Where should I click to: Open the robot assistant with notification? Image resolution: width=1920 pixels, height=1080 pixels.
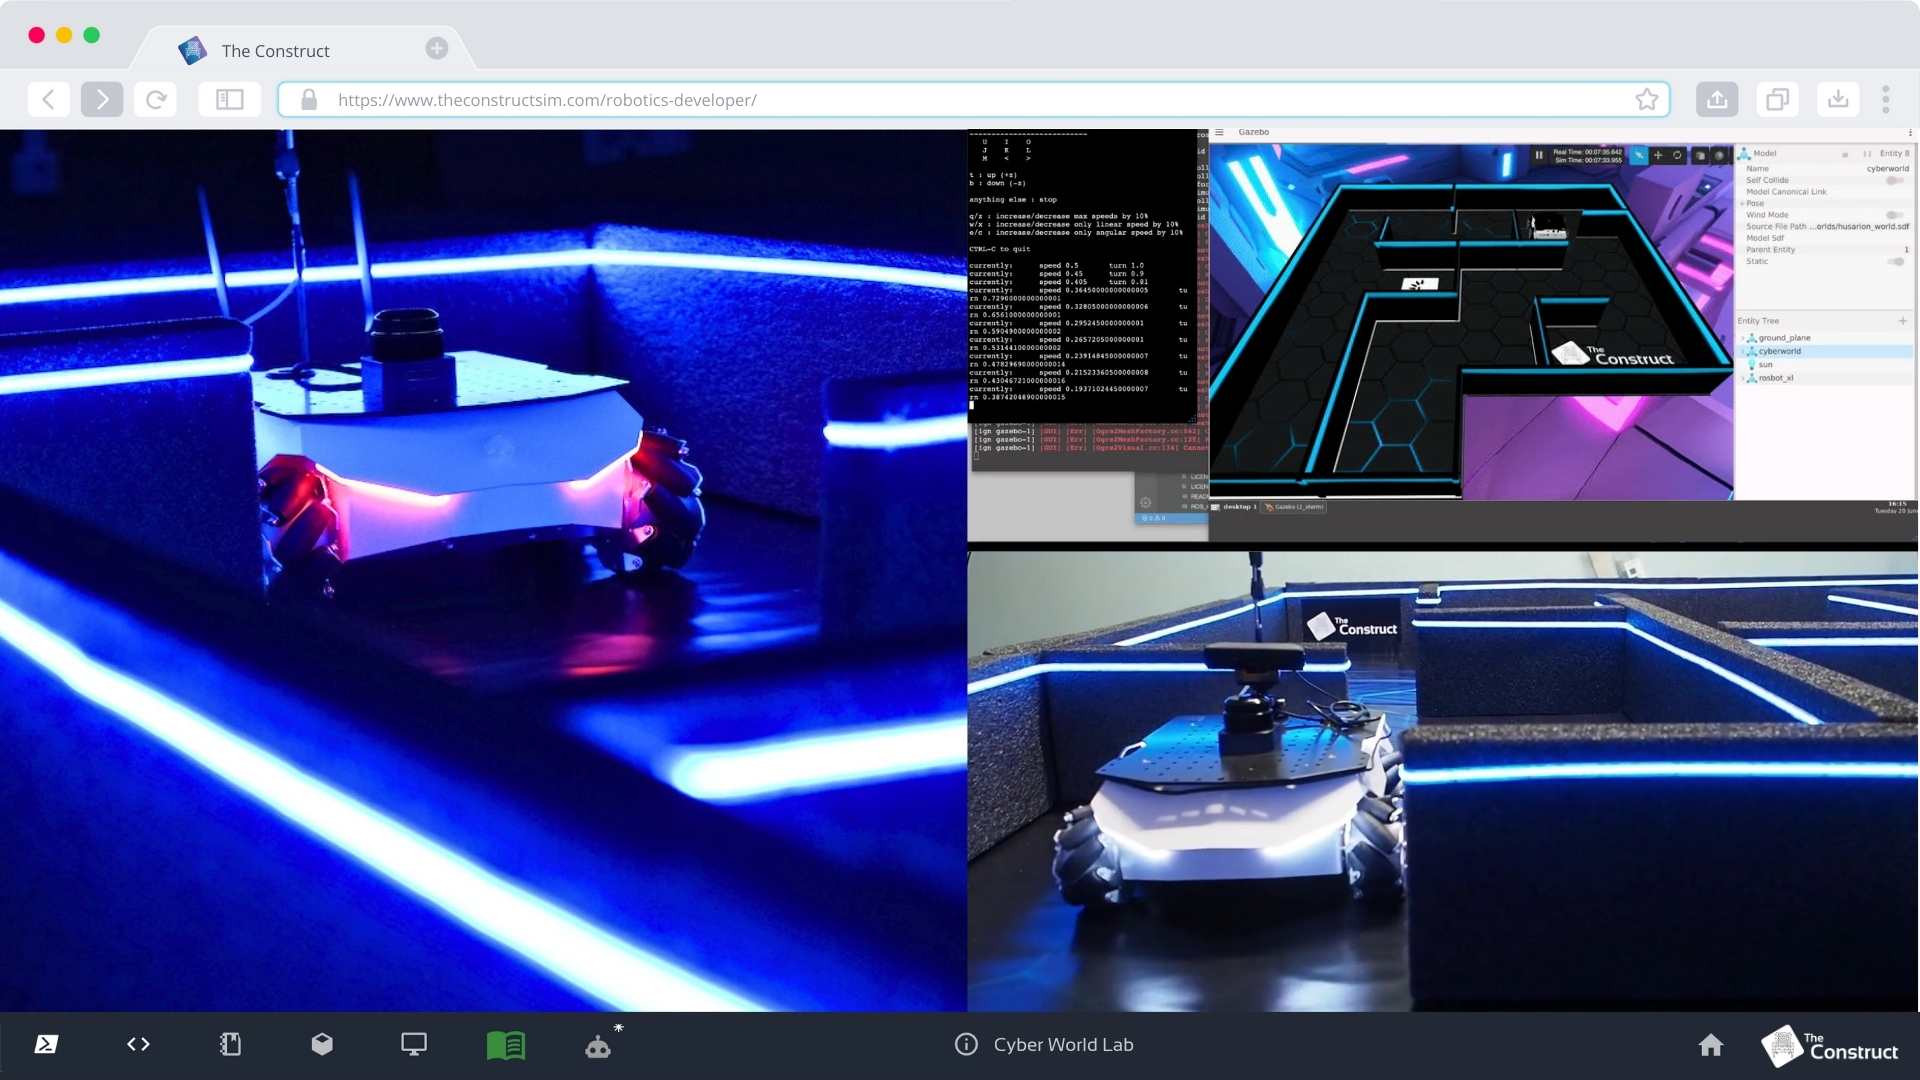pos(598,1044)
